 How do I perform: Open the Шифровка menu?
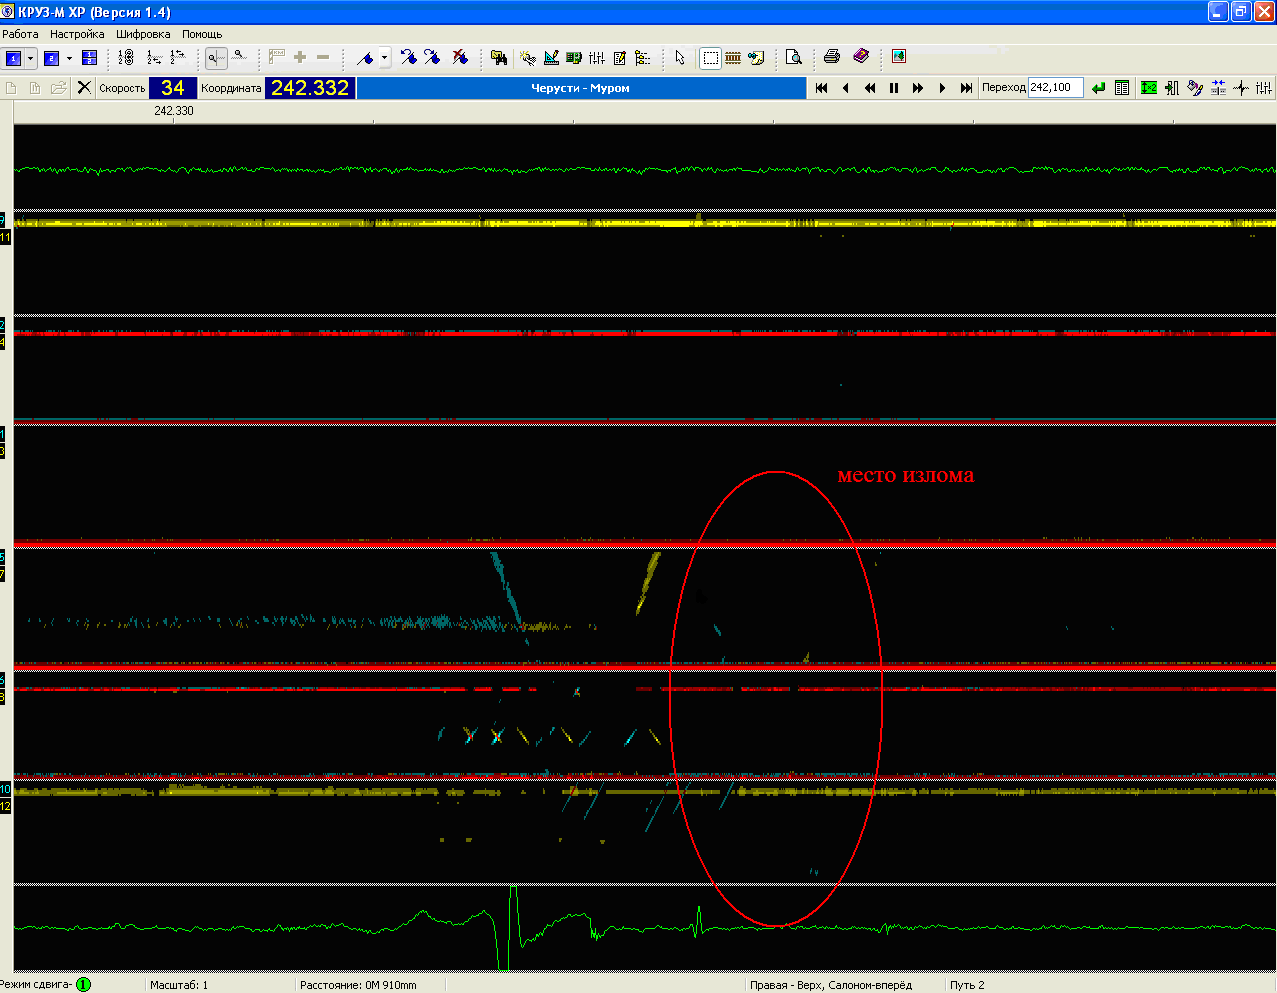(143, 34)
